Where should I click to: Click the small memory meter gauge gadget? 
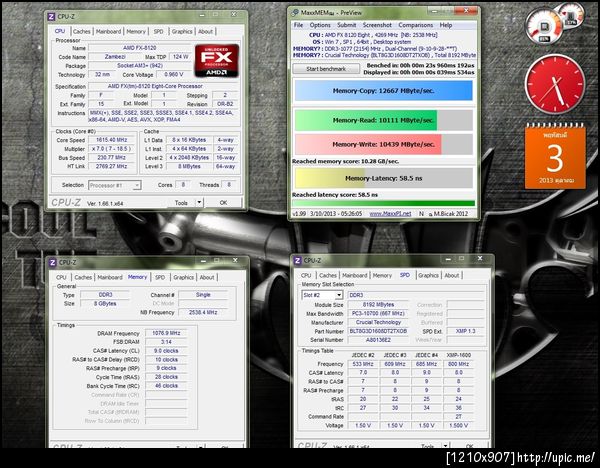point(572,15)
